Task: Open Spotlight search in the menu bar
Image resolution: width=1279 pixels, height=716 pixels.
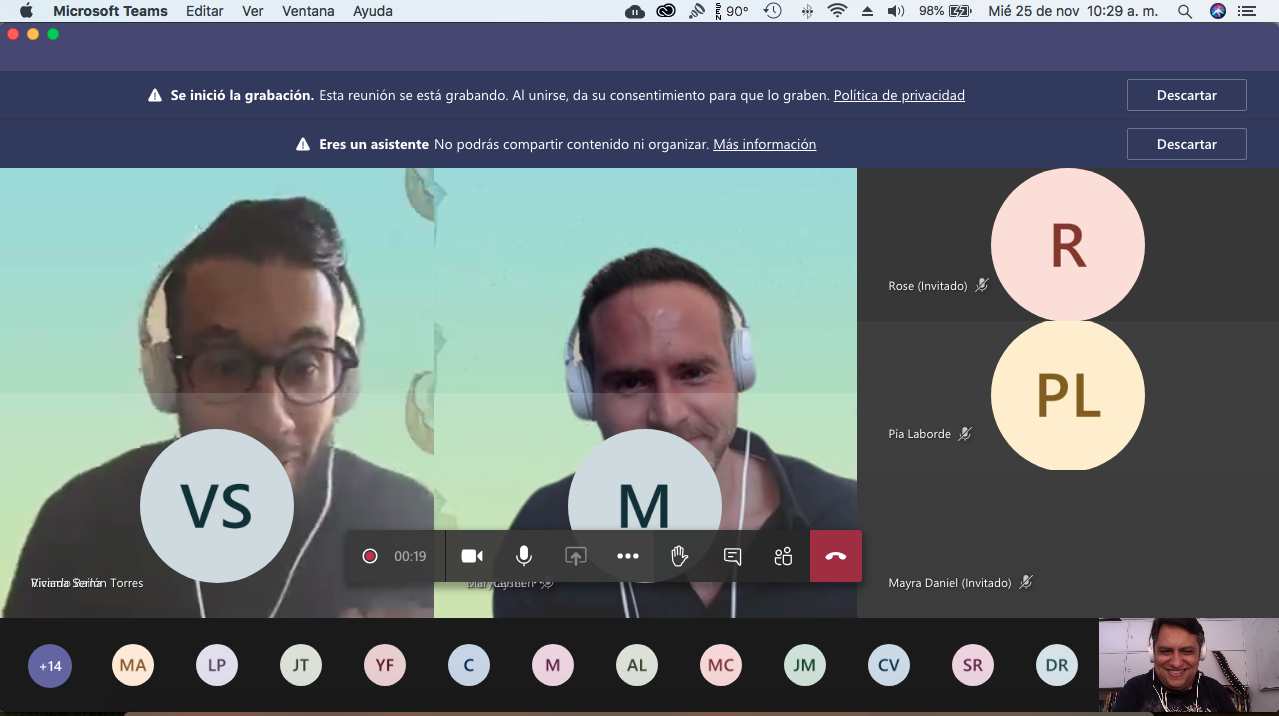Action: tap(1185, 11)
